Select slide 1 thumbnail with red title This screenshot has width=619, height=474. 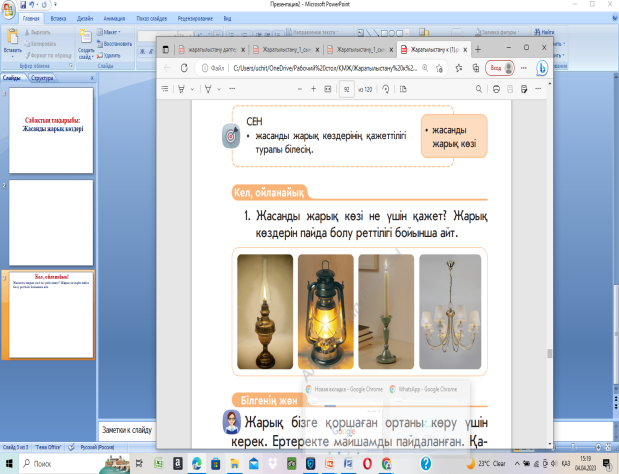51,130
